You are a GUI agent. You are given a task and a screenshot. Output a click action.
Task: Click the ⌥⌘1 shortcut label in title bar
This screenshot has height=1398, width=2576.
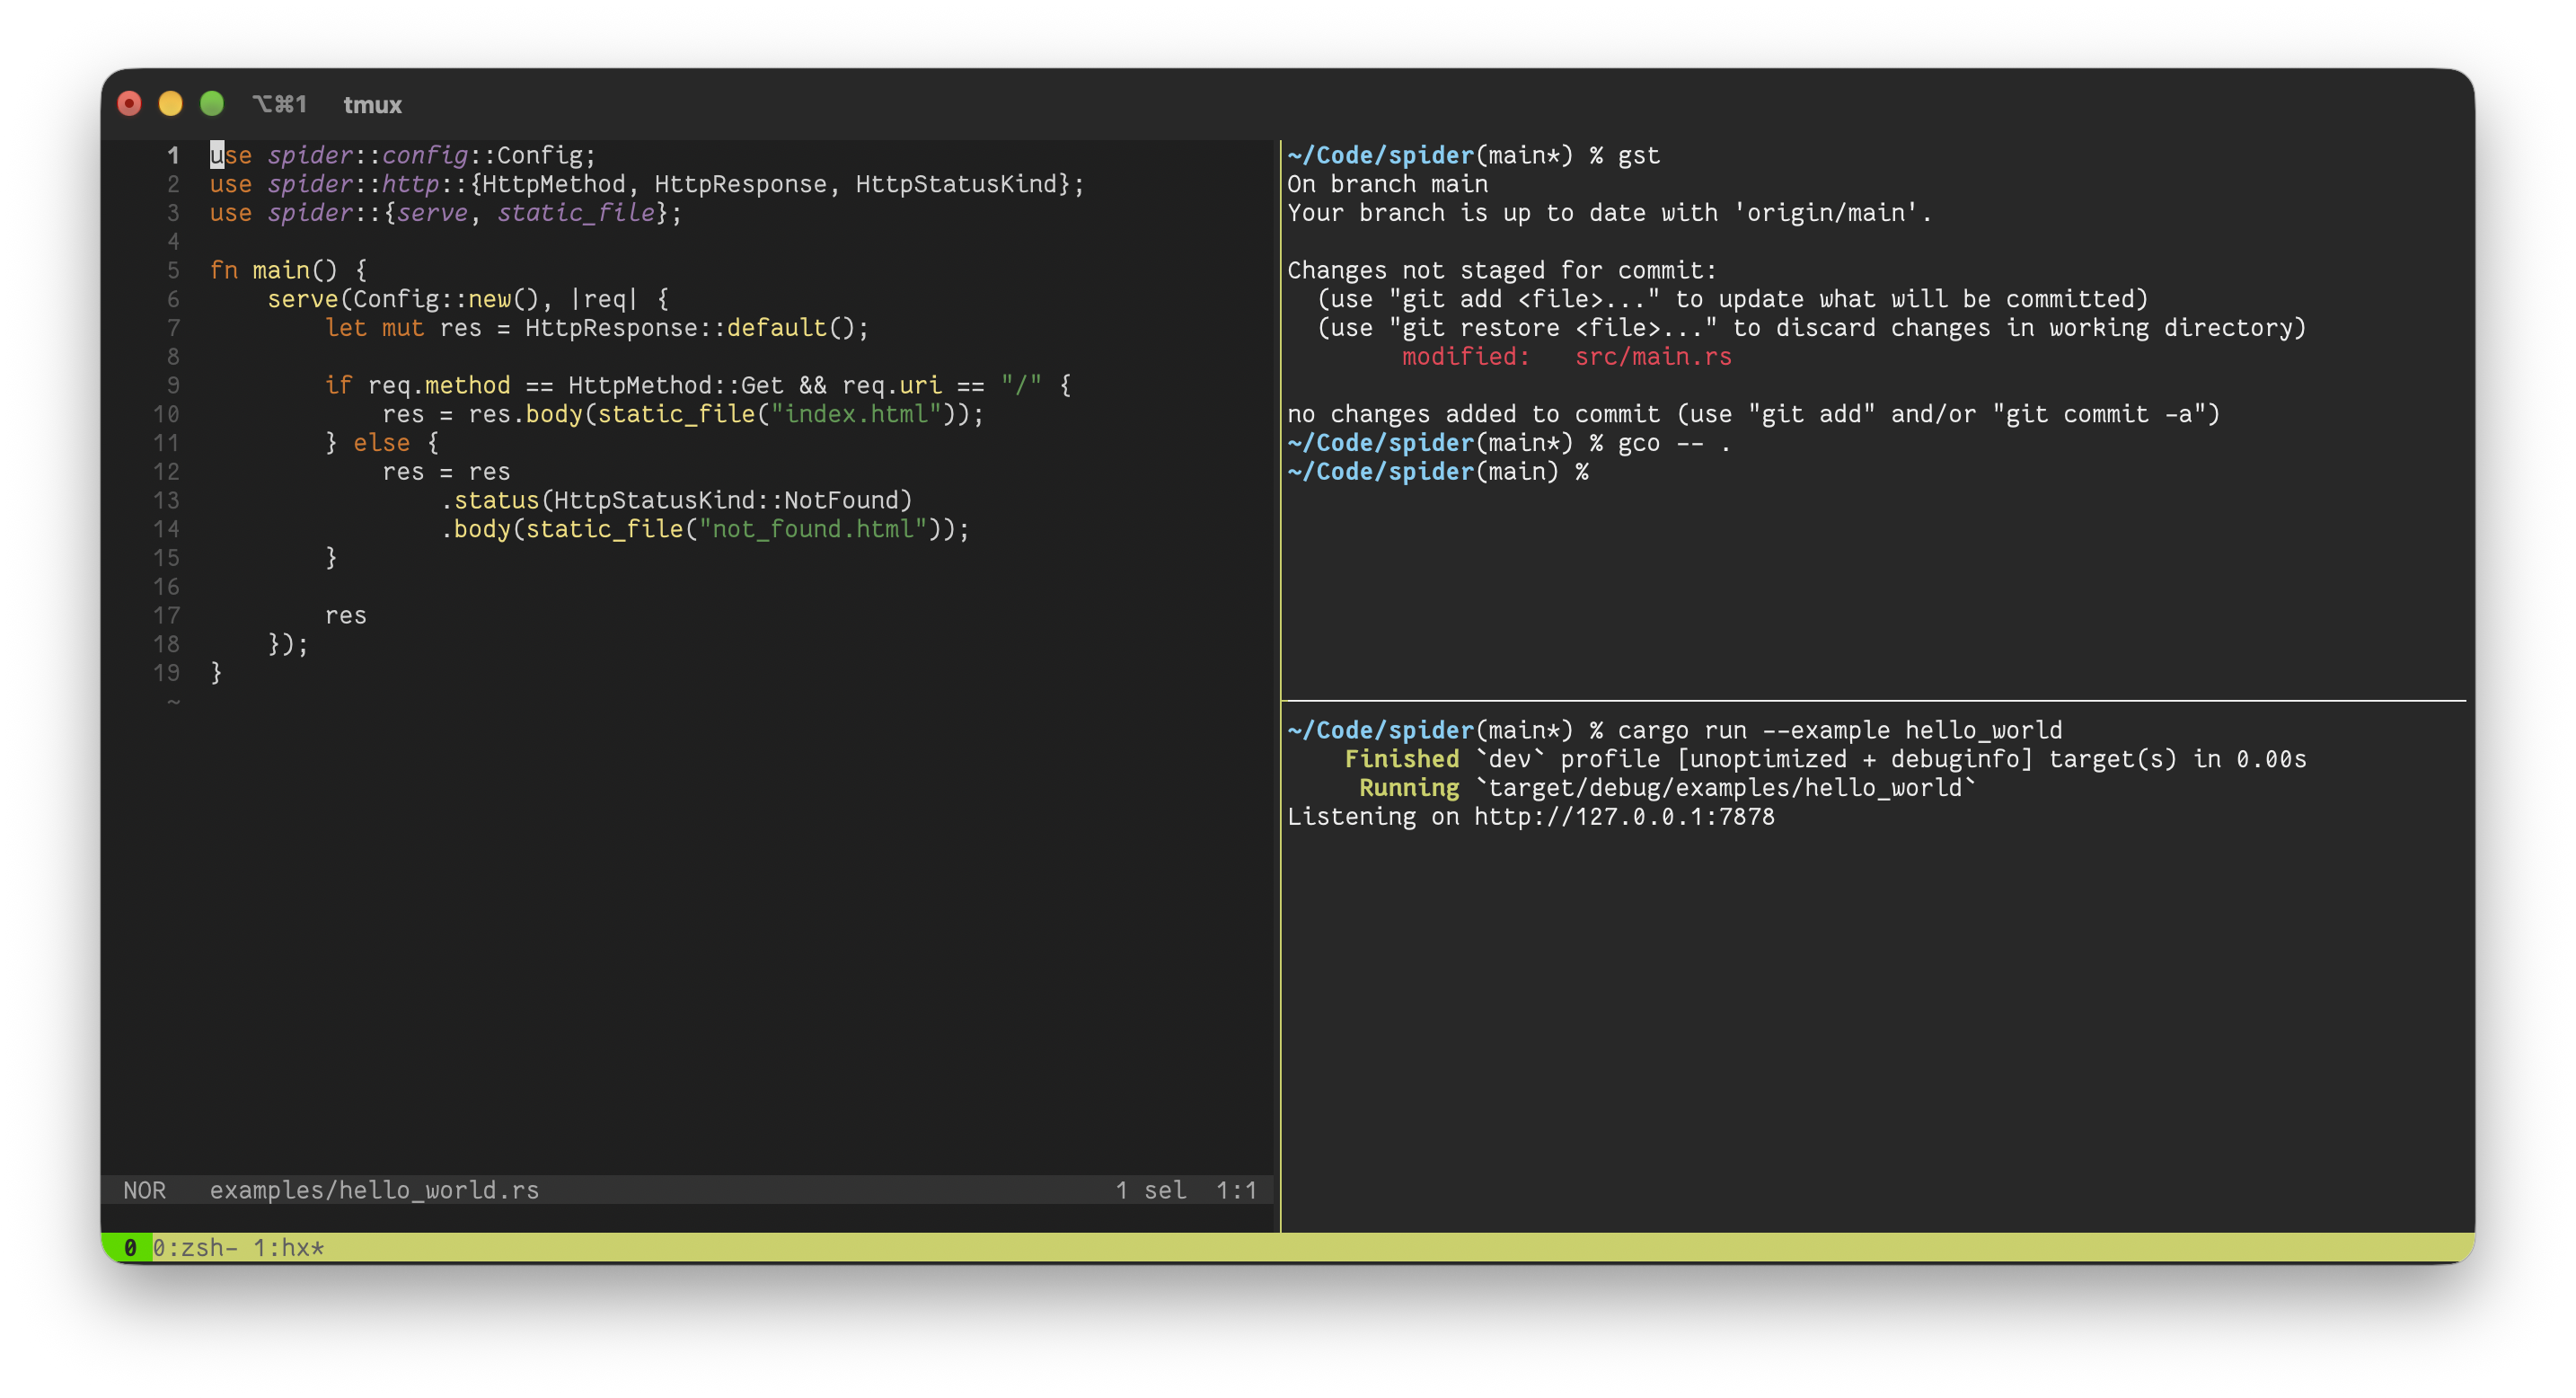(279, 104)
